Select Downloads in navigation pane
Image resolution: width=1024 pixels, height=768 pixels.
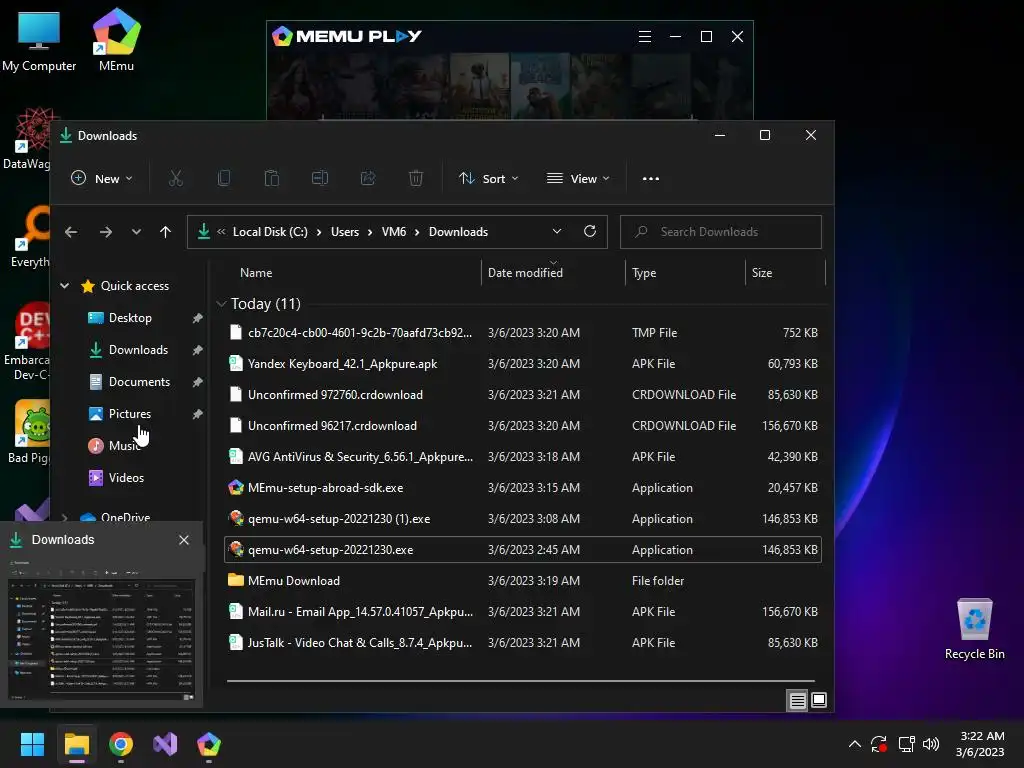click(x=138, y=350)
